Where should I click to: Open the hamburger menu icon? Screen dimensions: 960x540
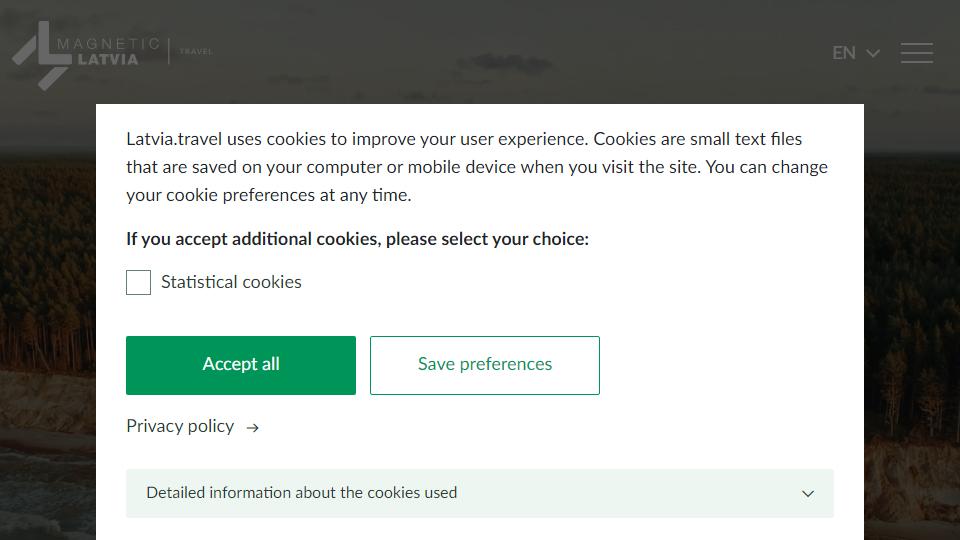click(917, 53)
